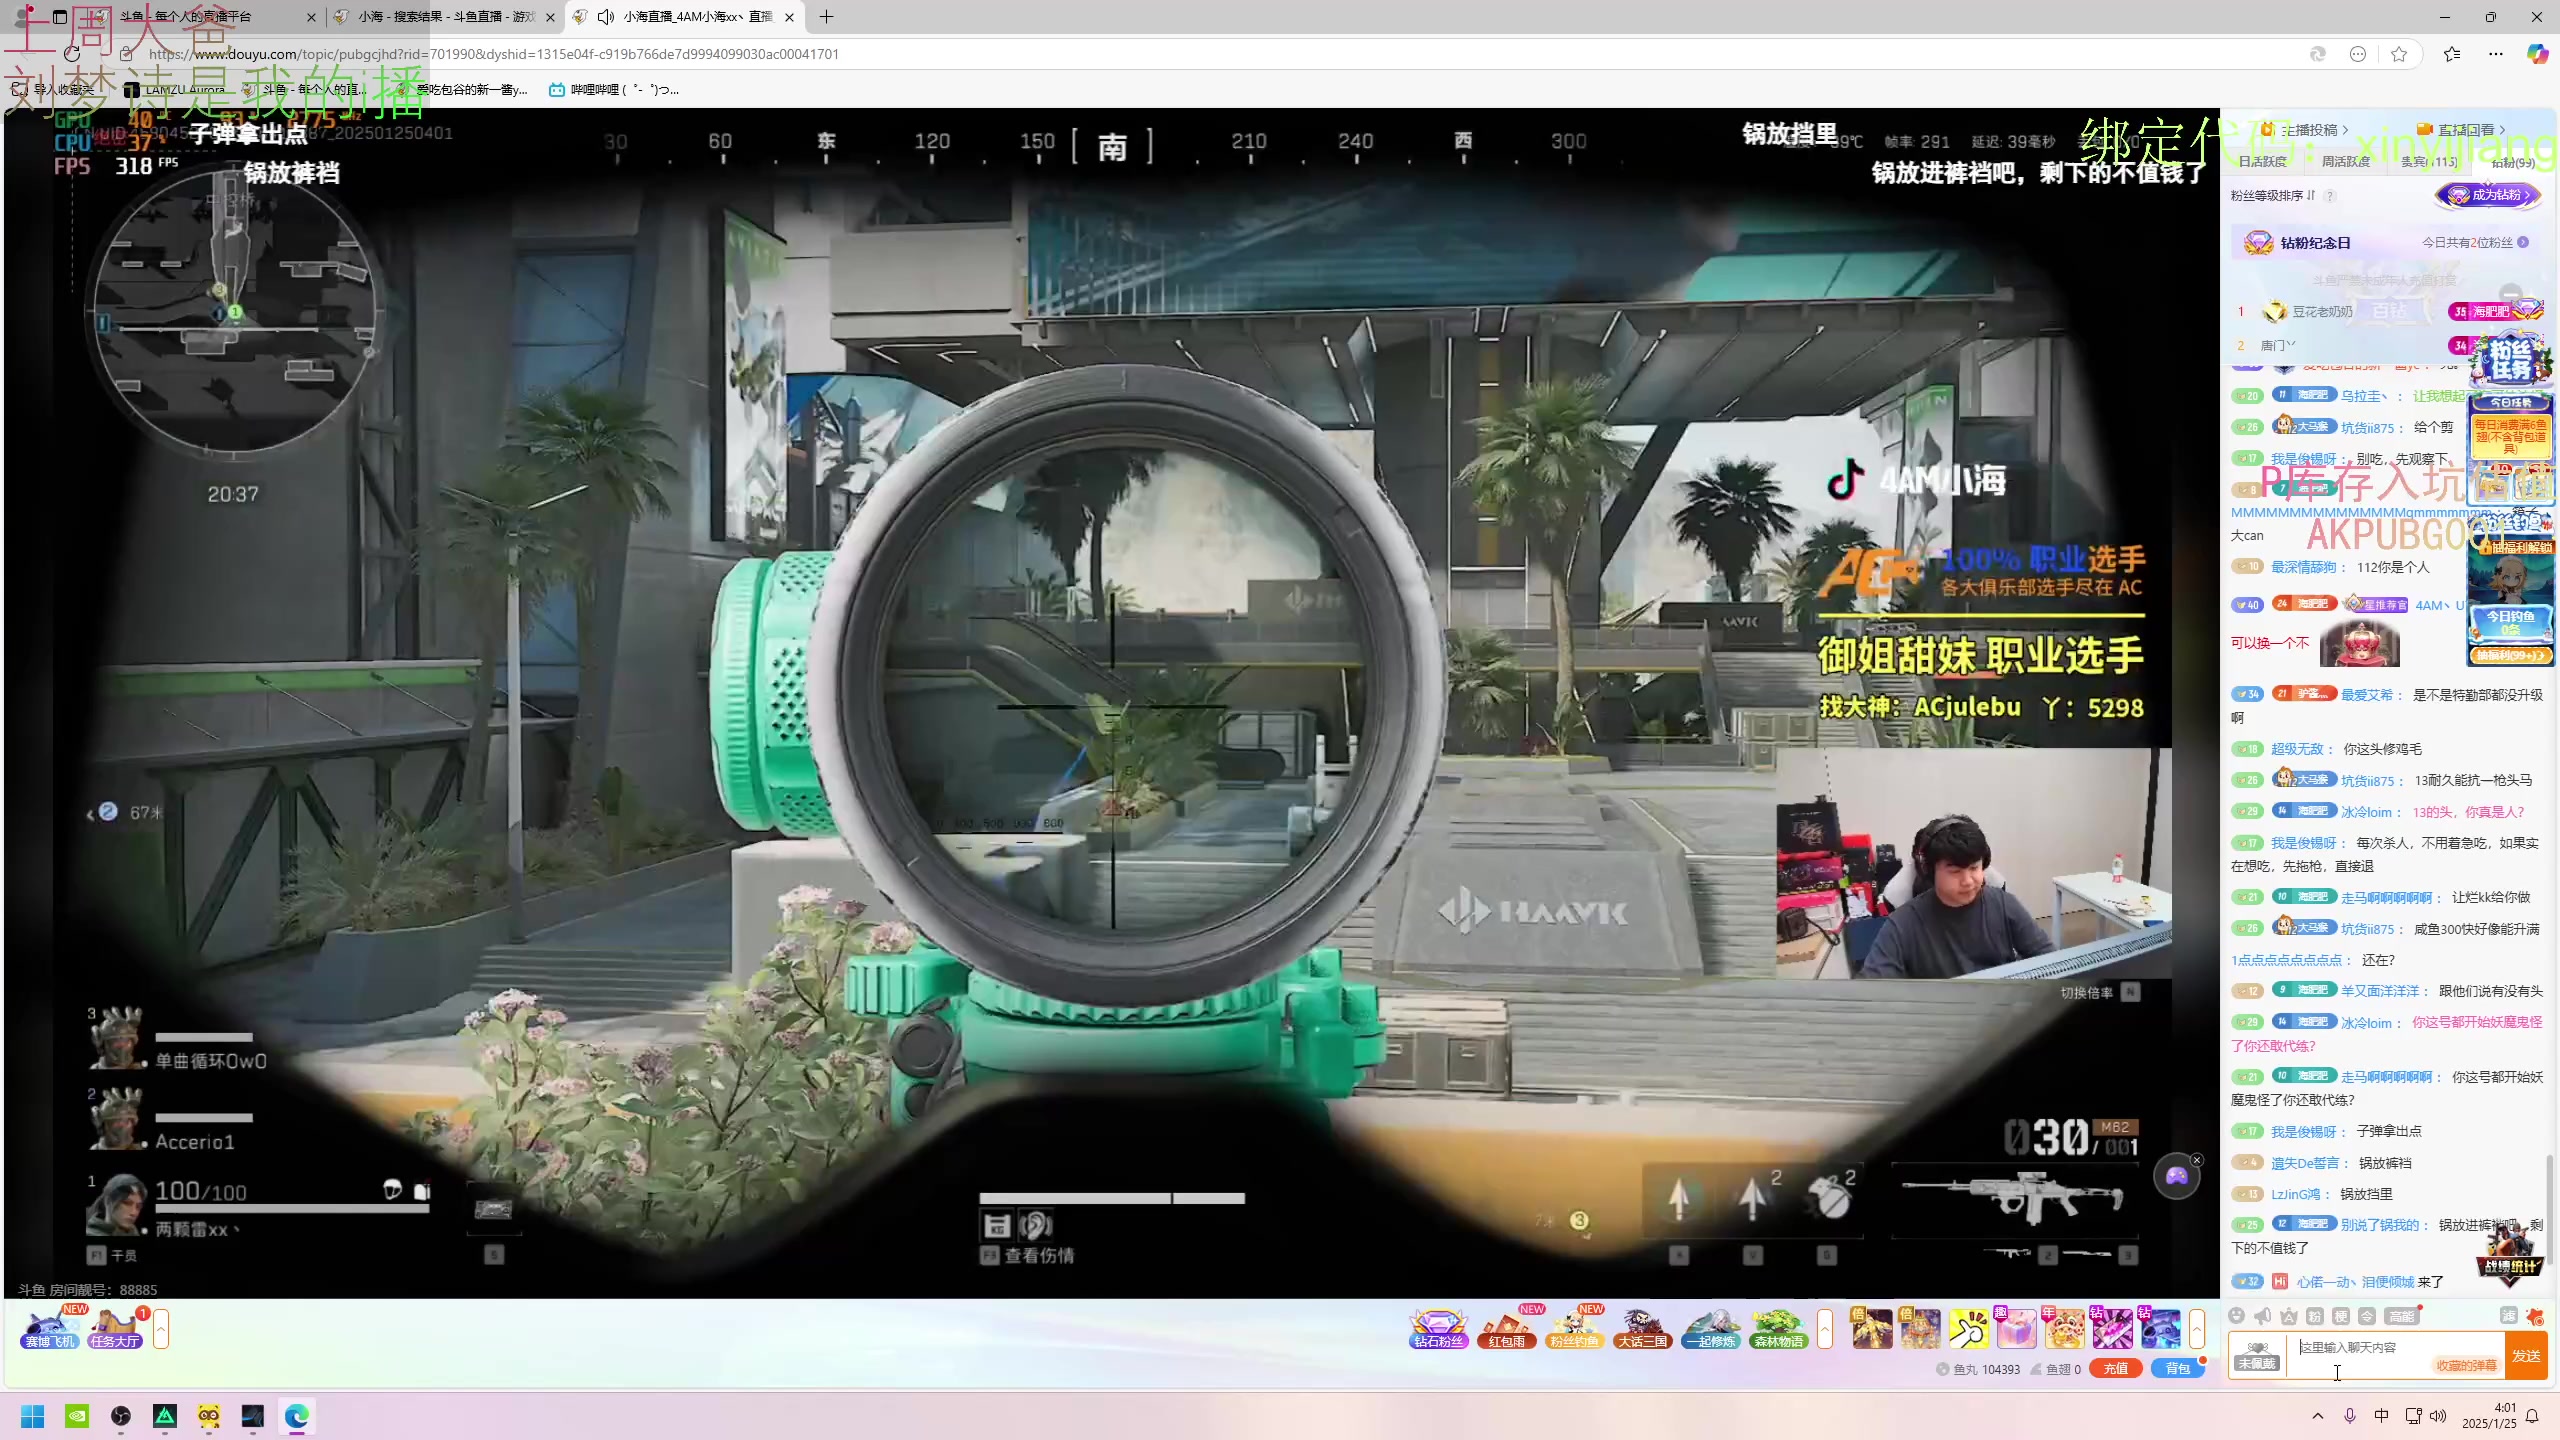Open the 一起修炼 activity icon
This screenshot has width=2560, height=1440.
(x=1710, y=1329)
